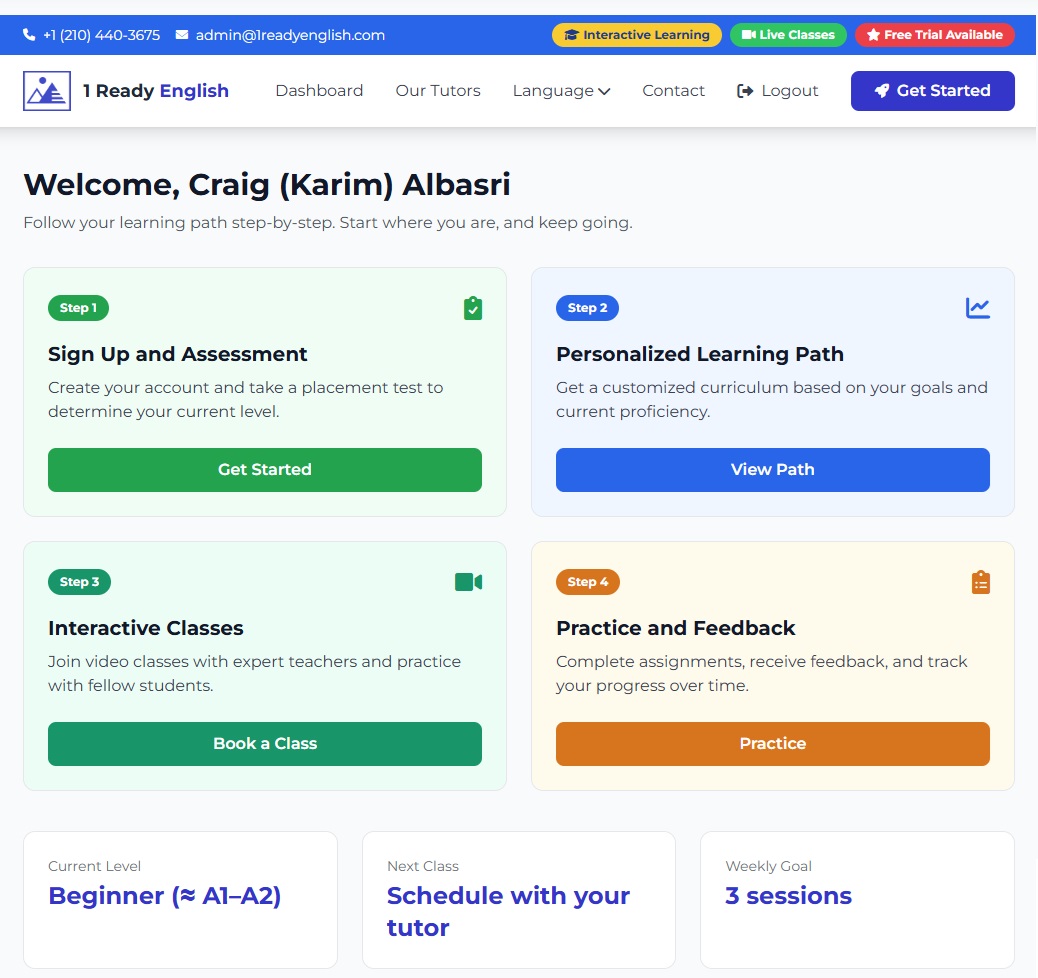Click the Get Started button in header
The image size is (1038, 978).
click(932, 91)
